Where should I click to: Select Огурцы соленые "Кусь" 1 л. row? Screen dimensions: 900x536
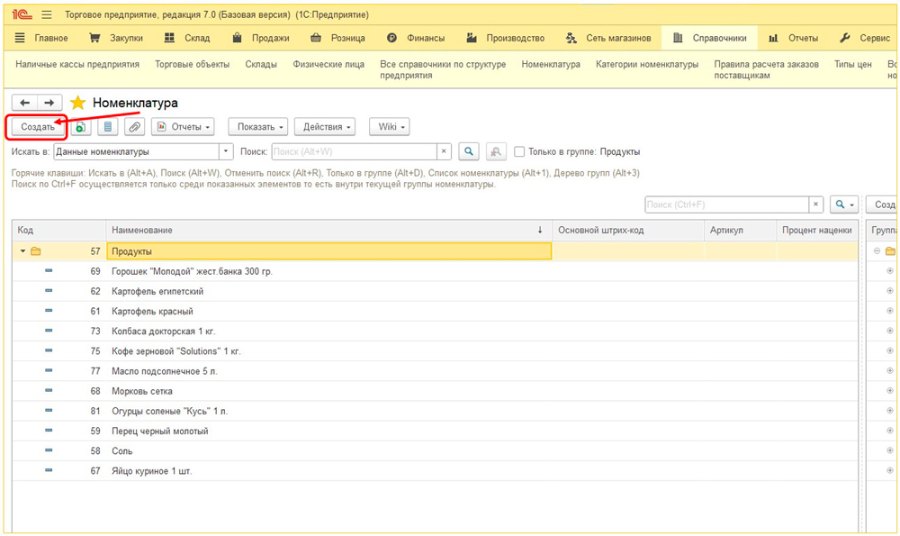point(435,411)
